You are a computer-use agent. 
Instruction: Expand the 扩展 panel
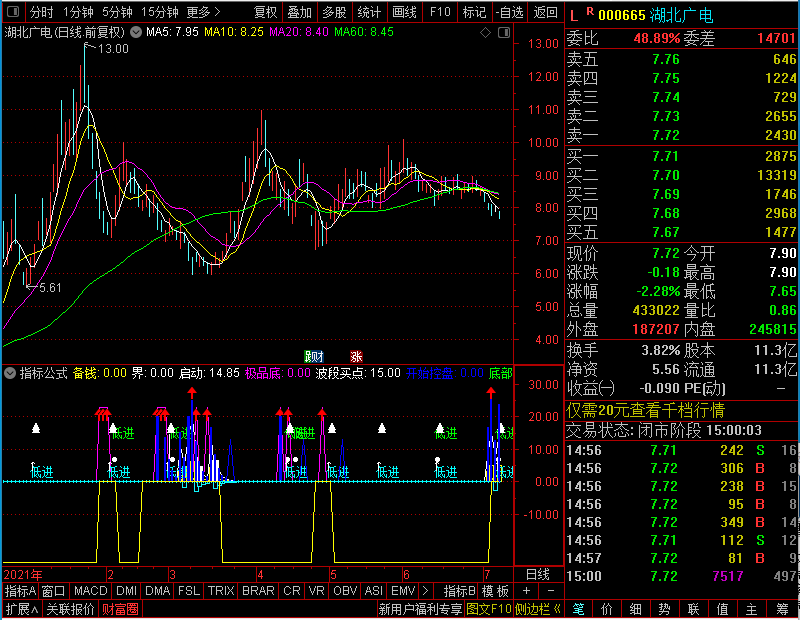[21, 609]
